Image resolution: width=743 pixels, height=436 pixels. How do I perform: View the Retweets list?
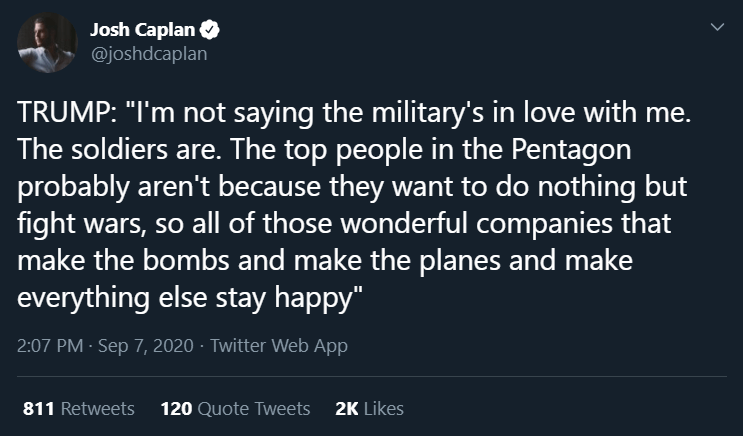click(98, 408)
